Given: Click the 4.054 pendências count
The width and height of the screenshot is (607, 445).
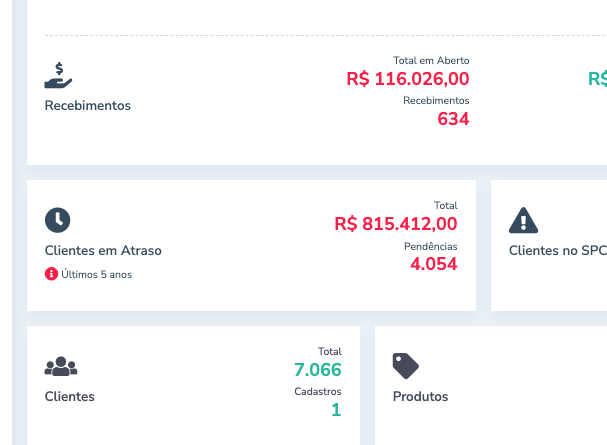Looking at the screenshot, I should (433, 264).
